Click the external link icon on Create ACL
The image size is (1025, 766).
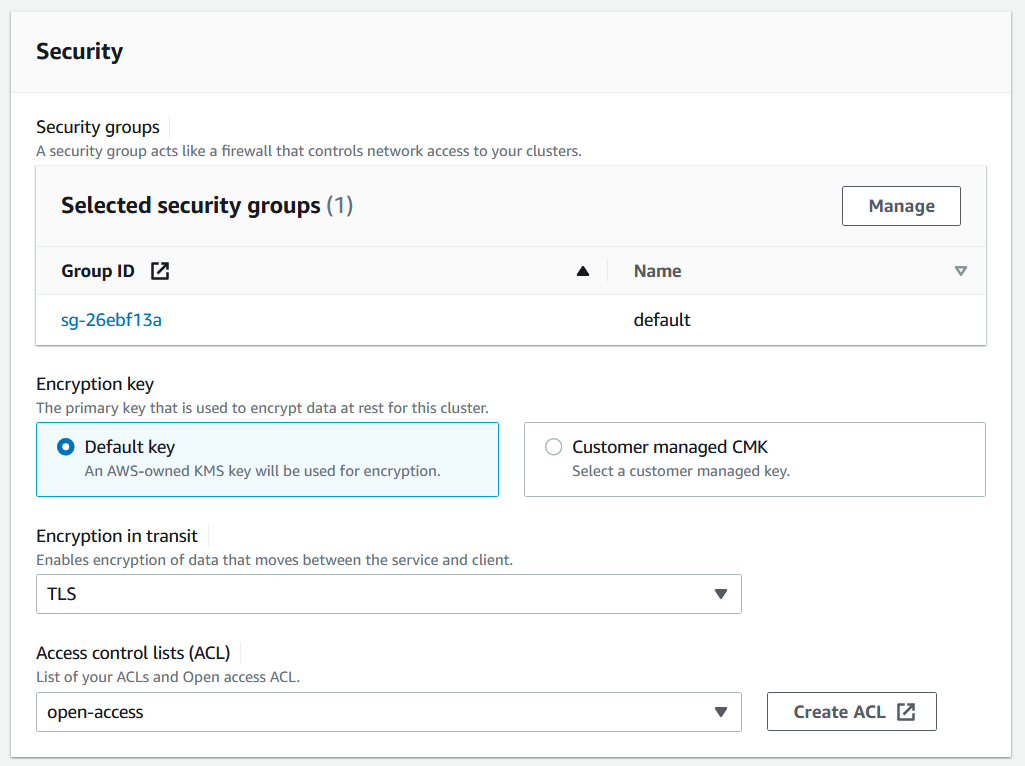tap(906, 712)
